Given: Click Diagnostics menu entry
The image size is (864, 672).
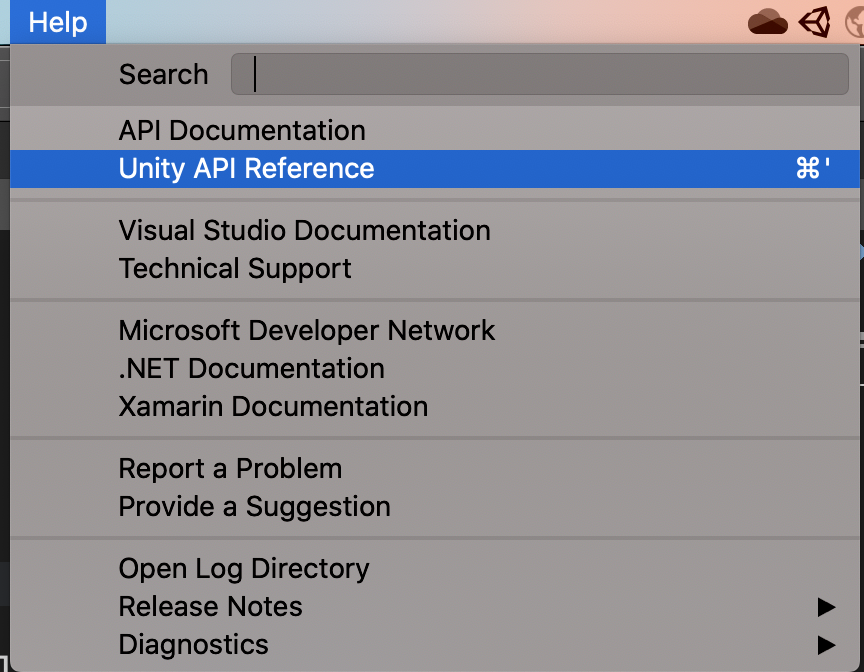Looking at the screenshot, I should (x=193, y=645).
